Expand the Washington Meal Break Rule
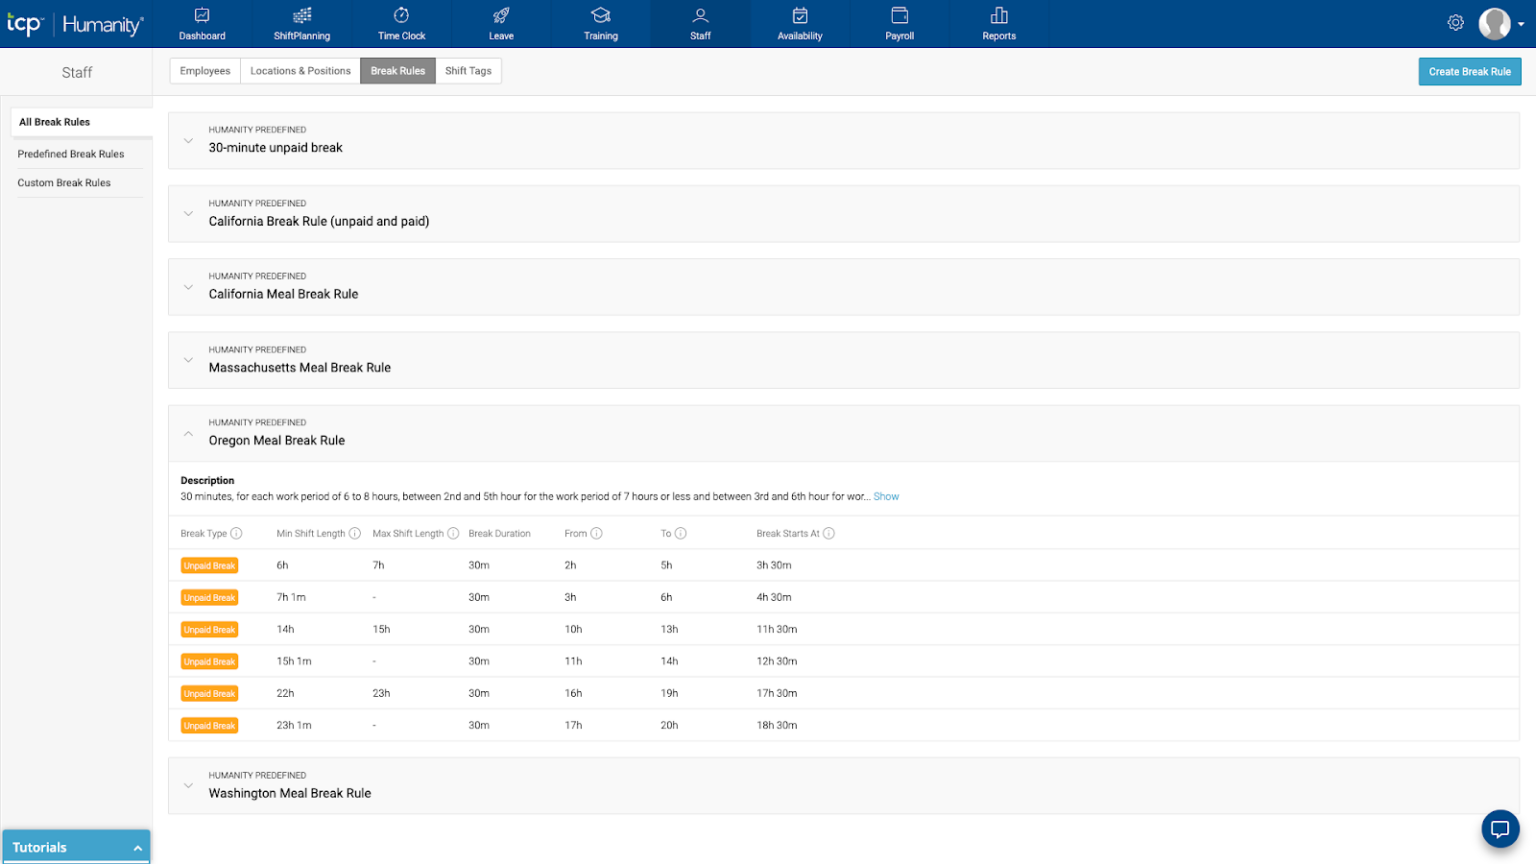The height and width of the screenshot is (864, 1536). pyautogui.click(x=188, y=786)
